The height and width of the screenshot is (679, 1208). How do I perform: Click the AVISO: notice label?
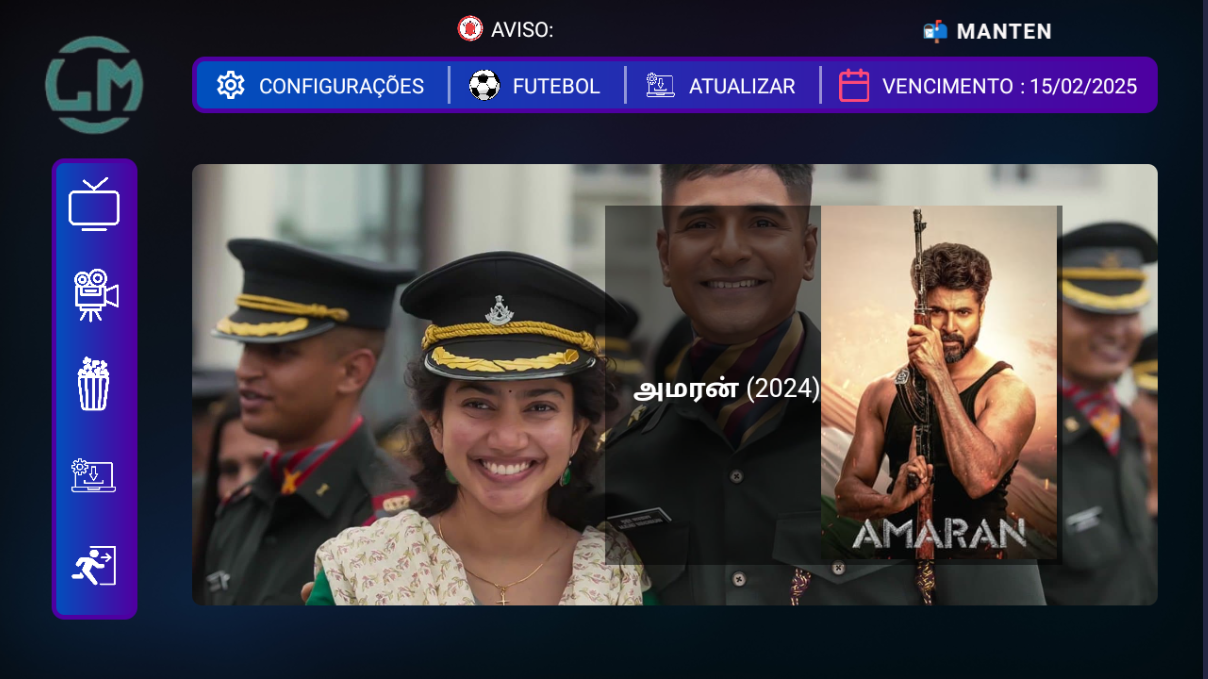coord(522,30)
